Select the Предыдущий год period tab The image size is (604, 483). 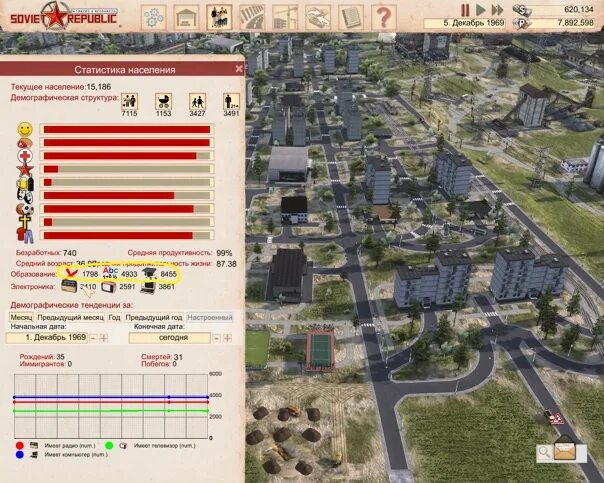click(154, 317)
